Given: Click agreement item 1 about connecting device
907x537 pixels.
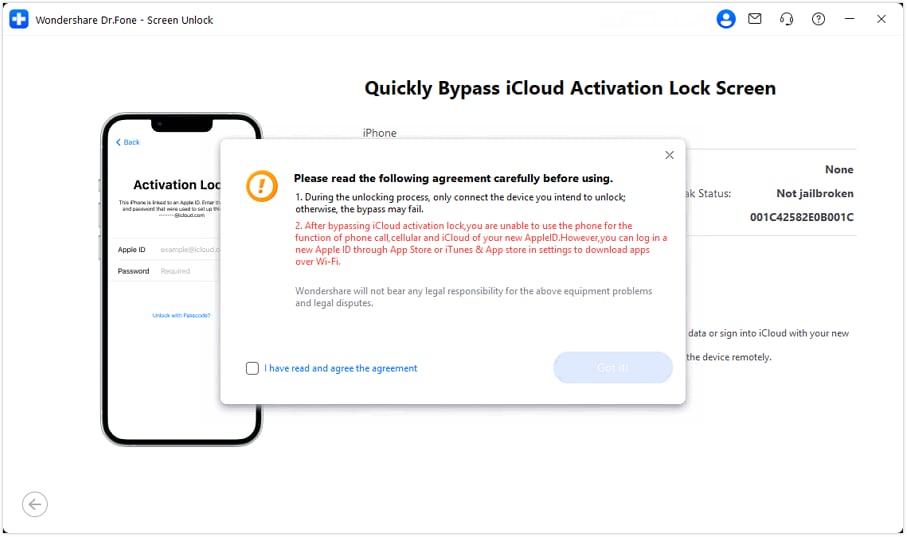Looking at the screenshot, I should 460,203.
